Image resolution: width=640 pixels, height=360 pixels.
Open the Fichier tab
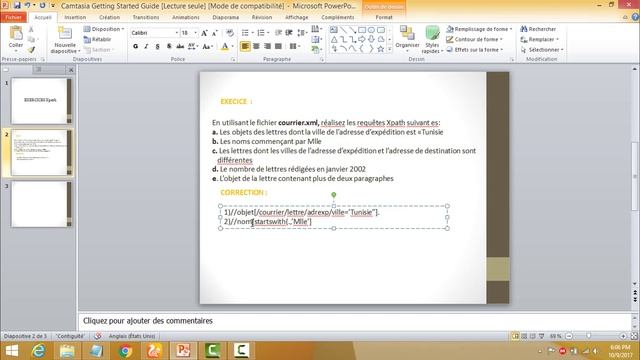click(x=13, y=17)
